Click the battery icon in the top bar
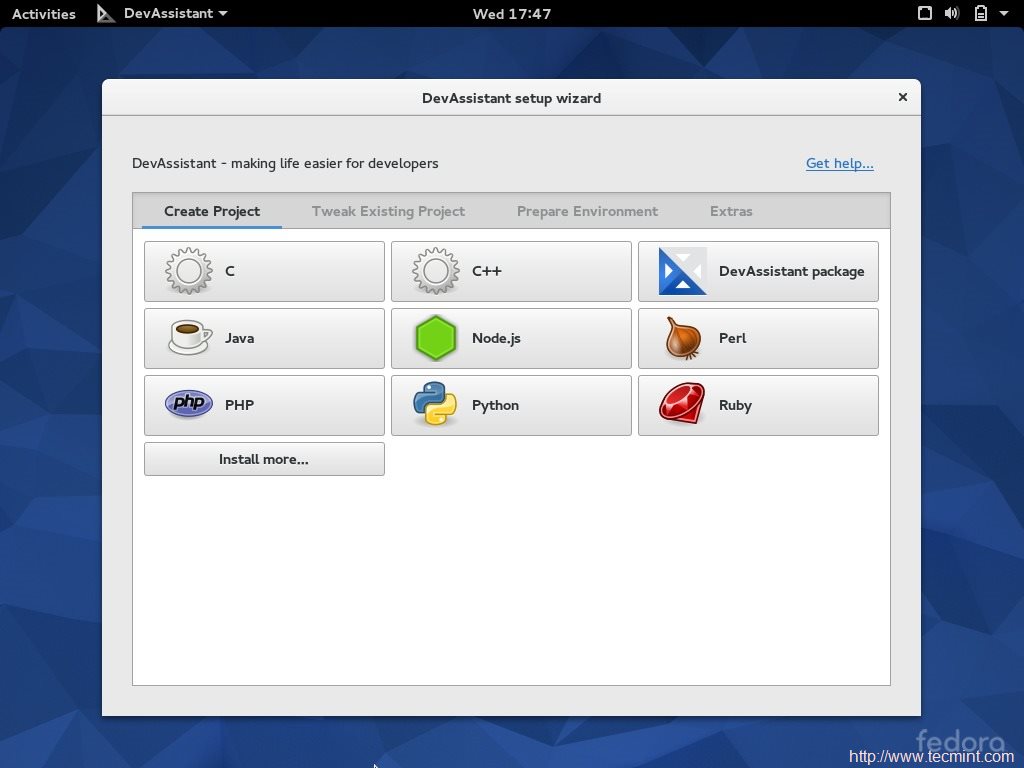The image size is (1024, 768). 980,13
